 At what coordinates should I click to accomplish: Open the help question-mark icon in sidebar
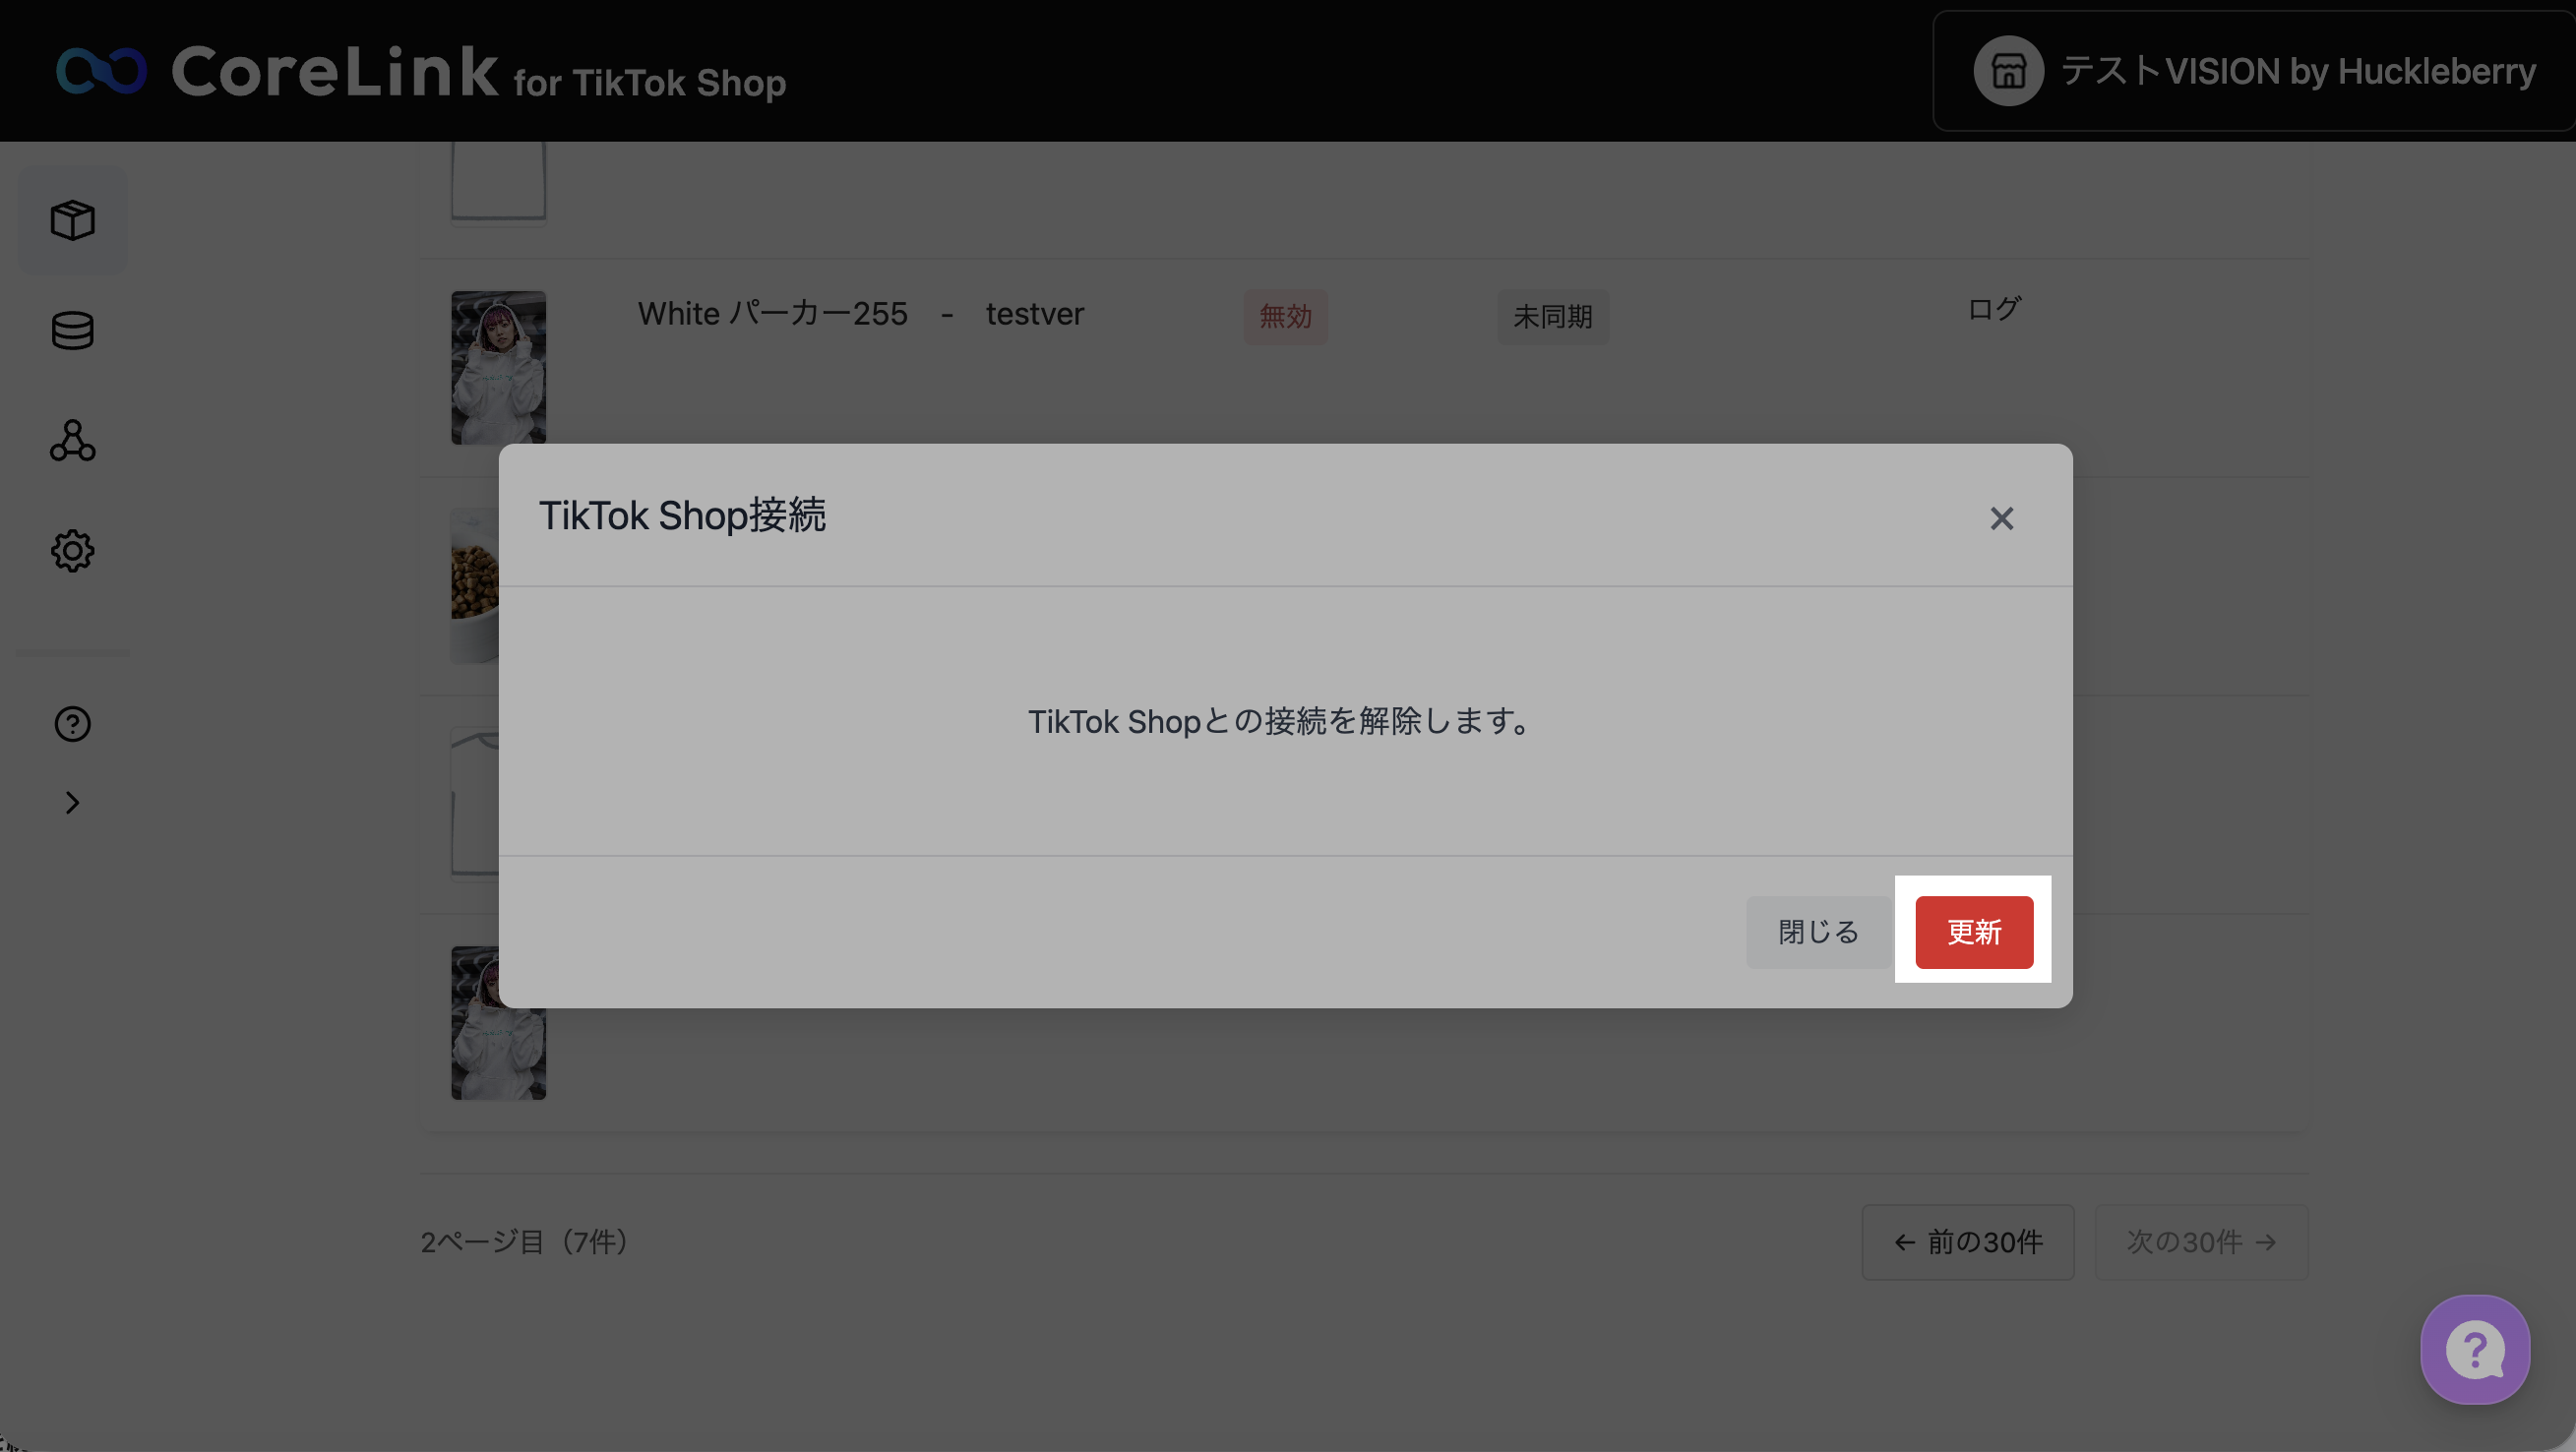click(x=72, y=723)
